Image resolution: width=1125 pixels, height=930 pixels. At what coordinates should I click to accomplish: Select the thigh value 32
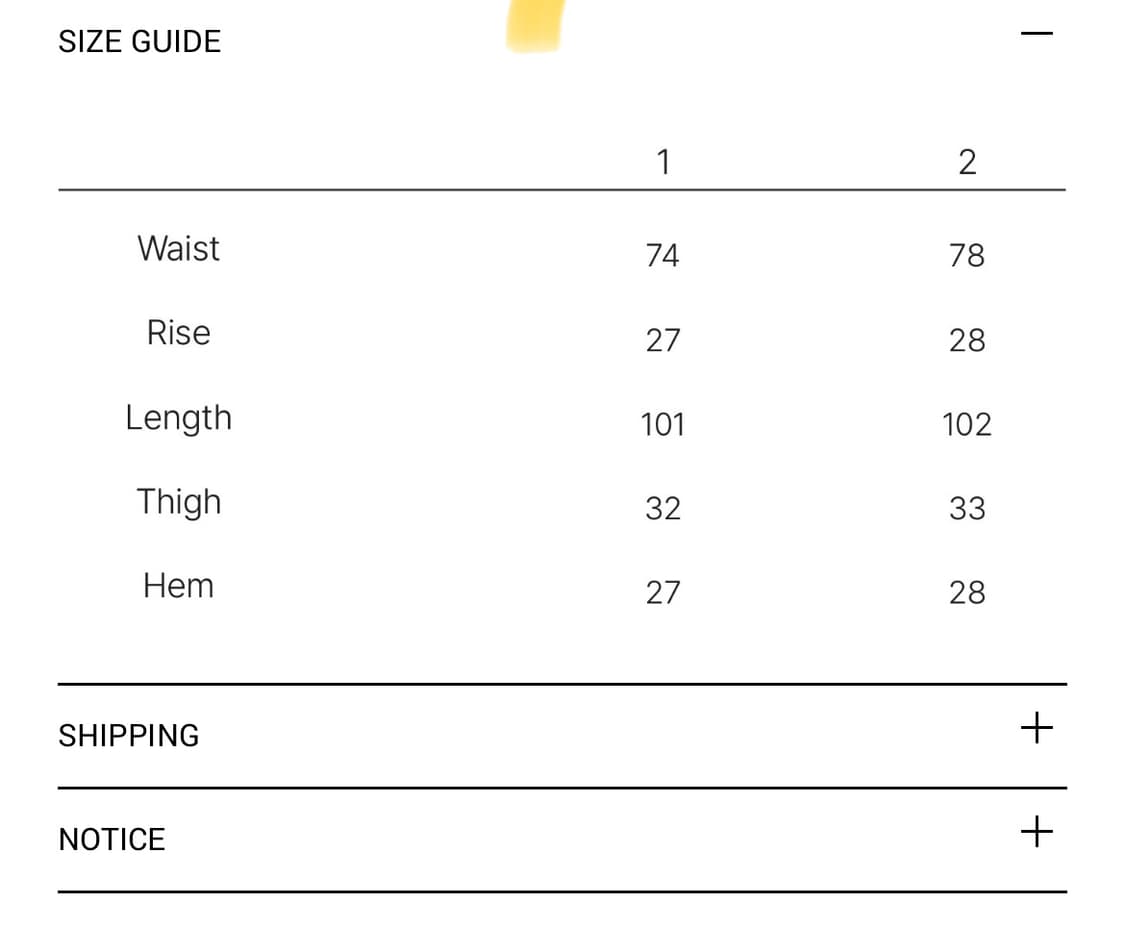[x=662, y=509]
